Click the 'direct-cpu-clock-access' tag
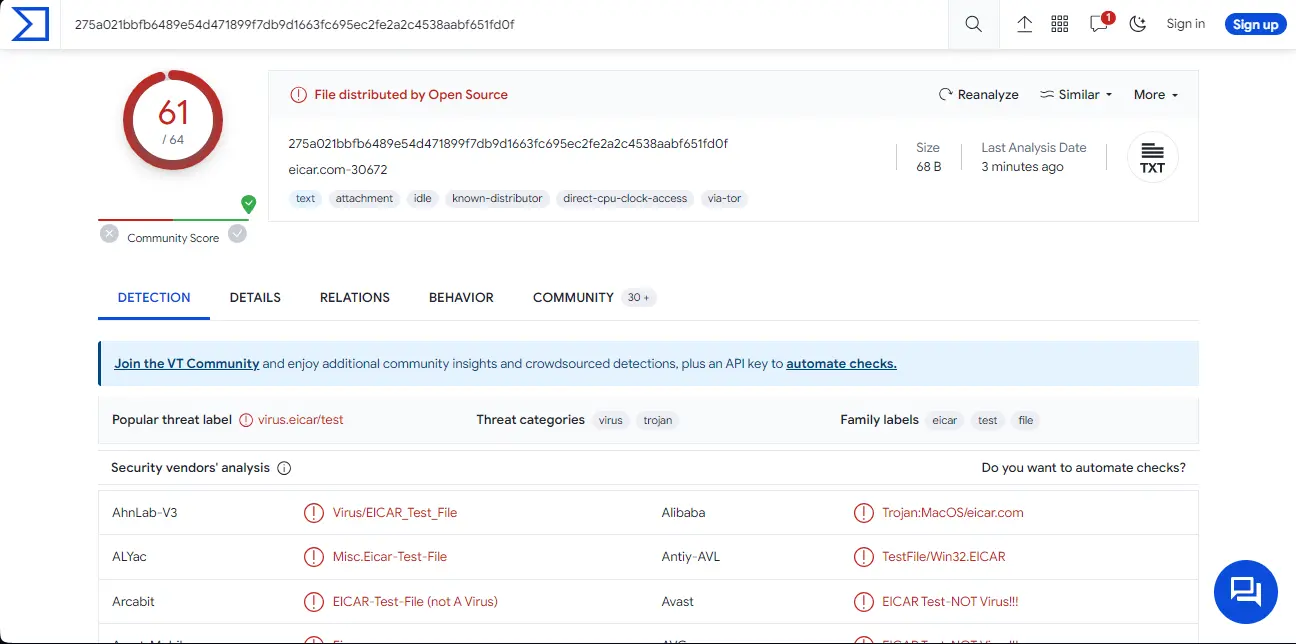1296x644 pixels. (x=625, y=198)
